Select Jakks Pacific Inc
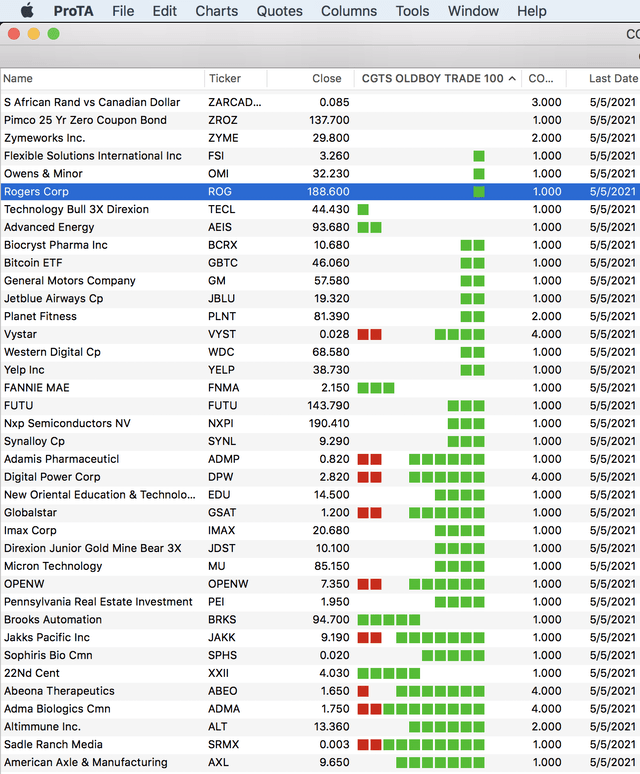640x774 pixels. pos(320,637)
